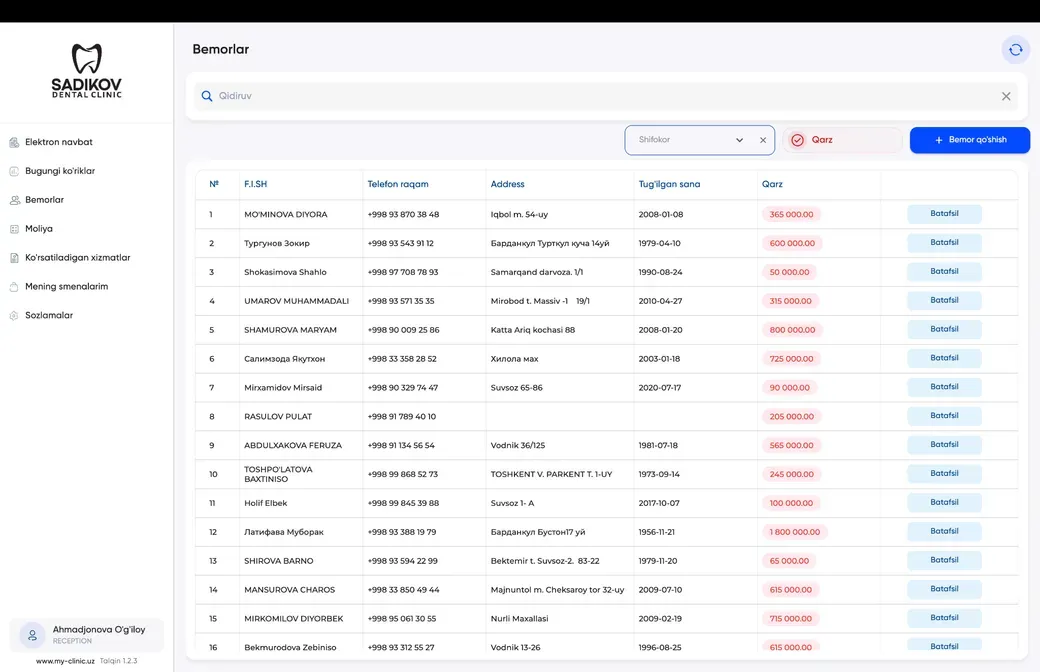This screenshot has width=1040, height=672.
Task: Open Batafsil for MO'MINOVA DIYORA
Action: point(944,214)
